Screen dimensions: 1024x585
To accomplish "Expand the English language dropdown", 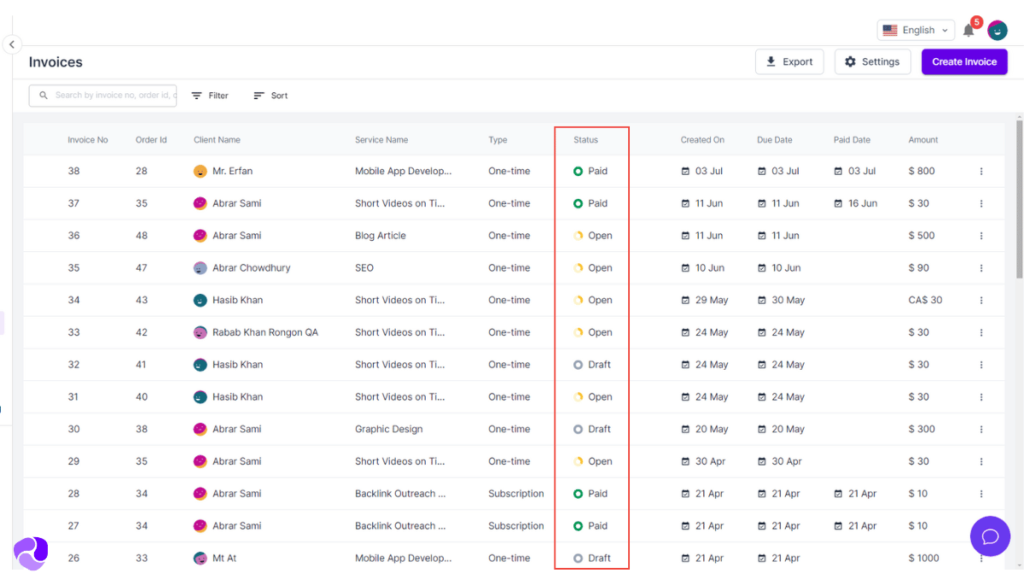I will click(915, 30).
